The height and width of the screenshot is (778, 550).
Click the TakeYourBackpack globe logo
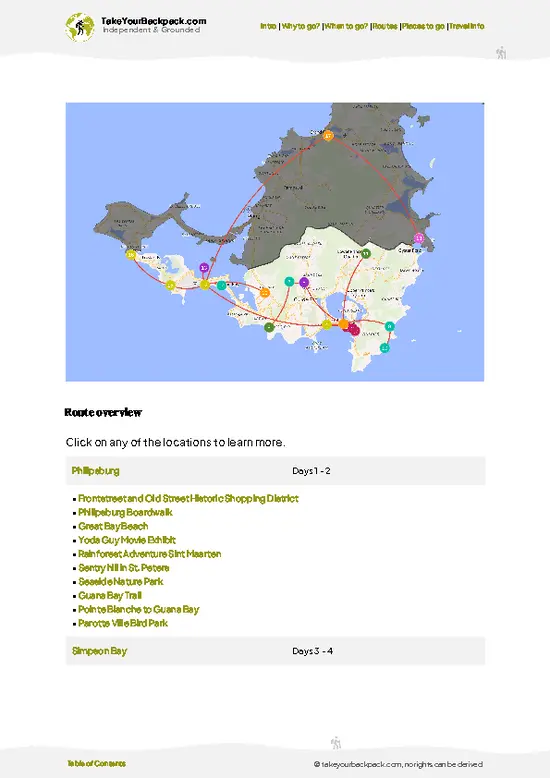tap(79, 27)
